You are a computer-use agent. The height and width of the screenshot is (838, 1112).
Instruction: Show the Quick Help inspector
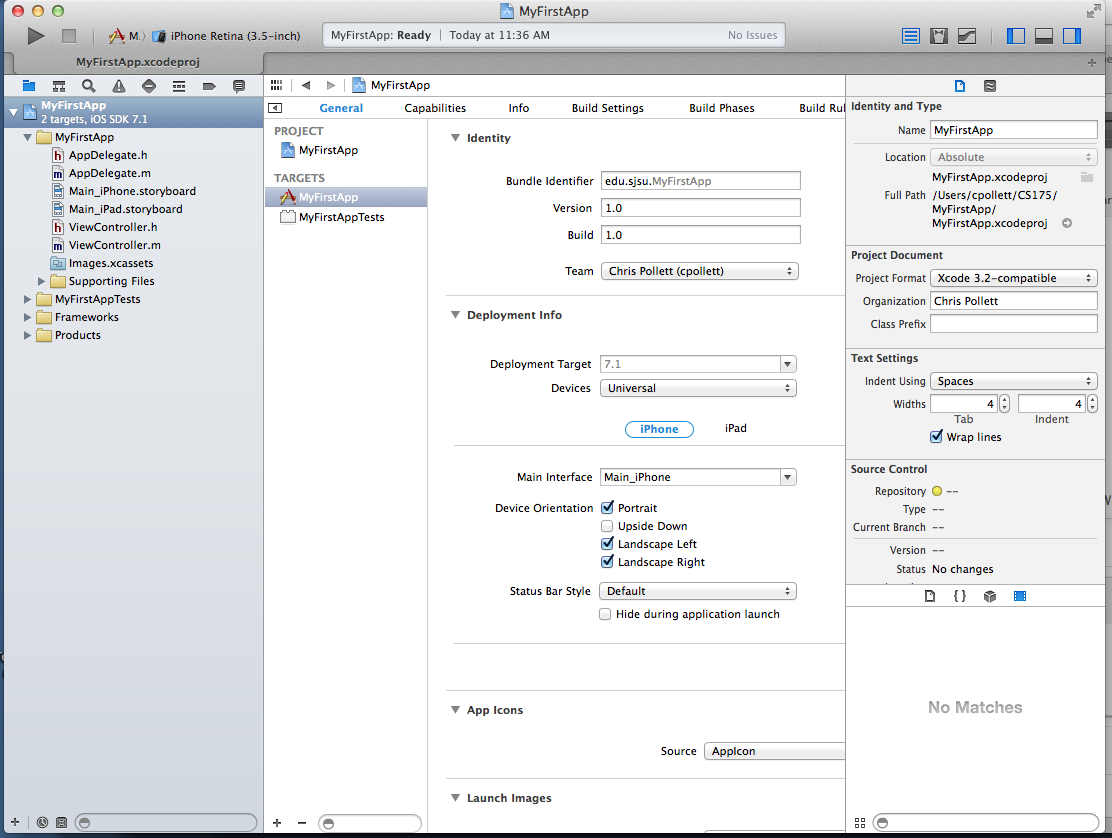click(990, 86)
